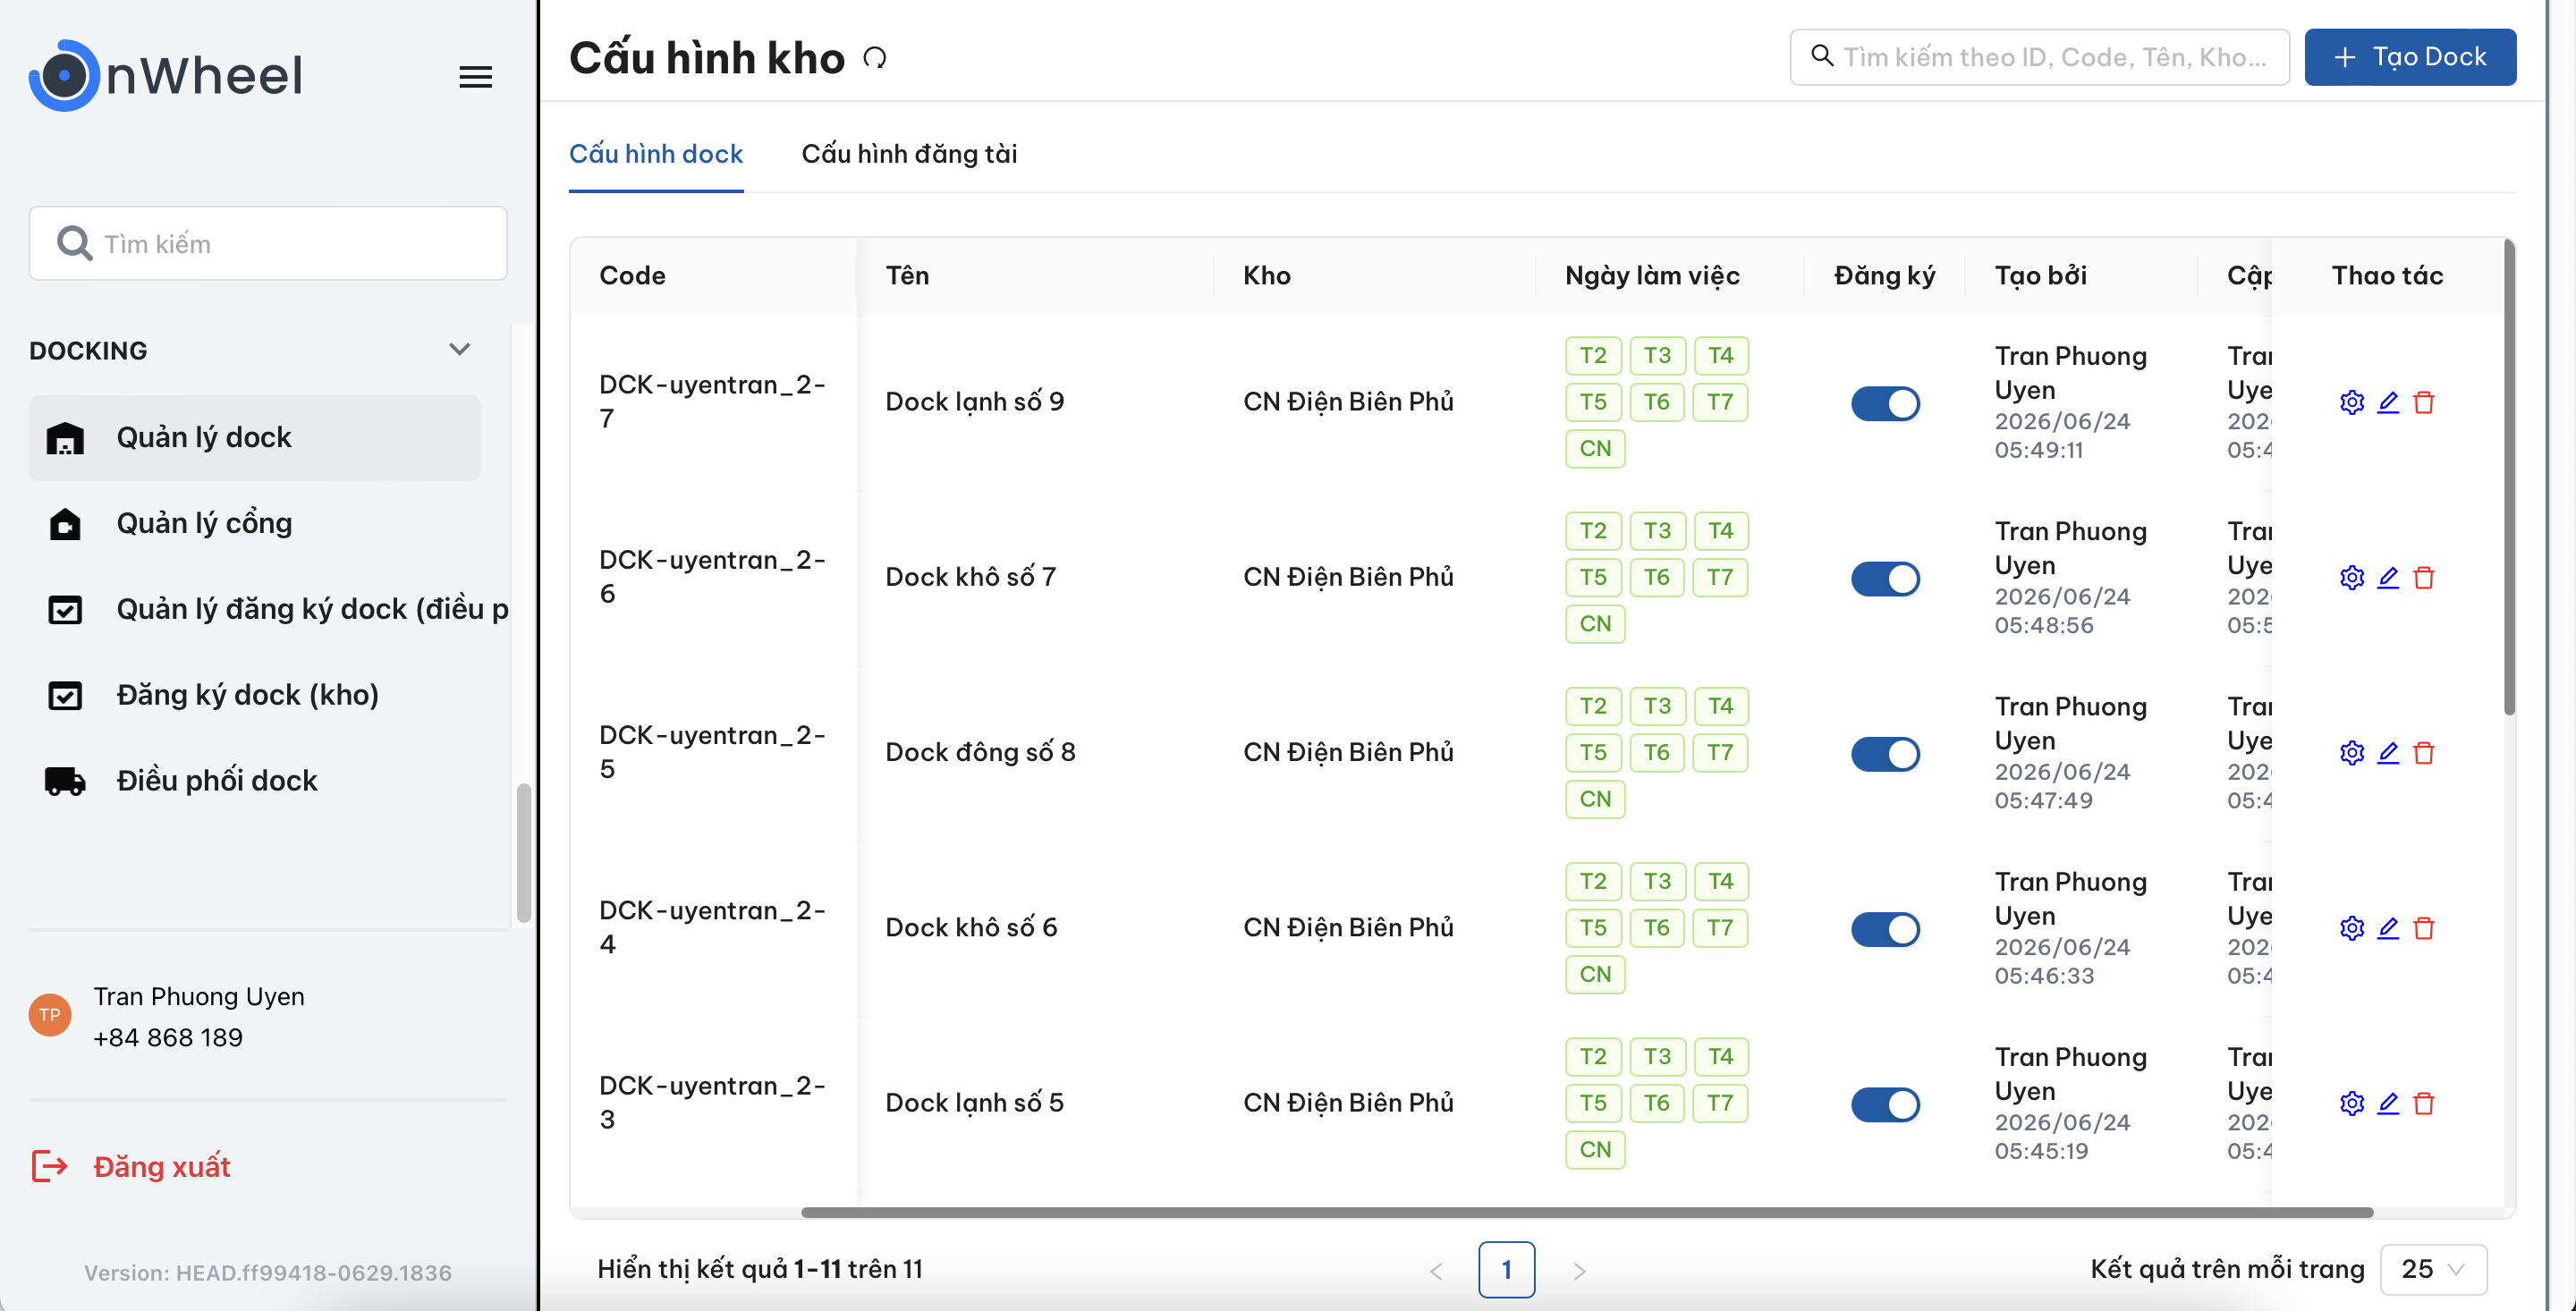This screenshot has height=1311, width=2576.
Task: Click Đăng xuất to log out
Action: [x=162, y=1166]
